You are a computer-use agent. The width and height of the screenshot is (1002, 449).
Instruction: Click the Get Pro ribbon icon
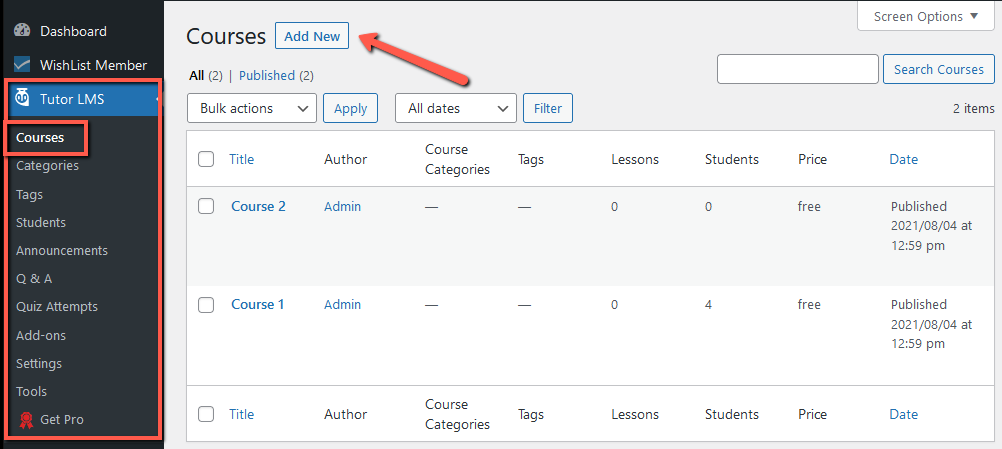coord(24,420)
